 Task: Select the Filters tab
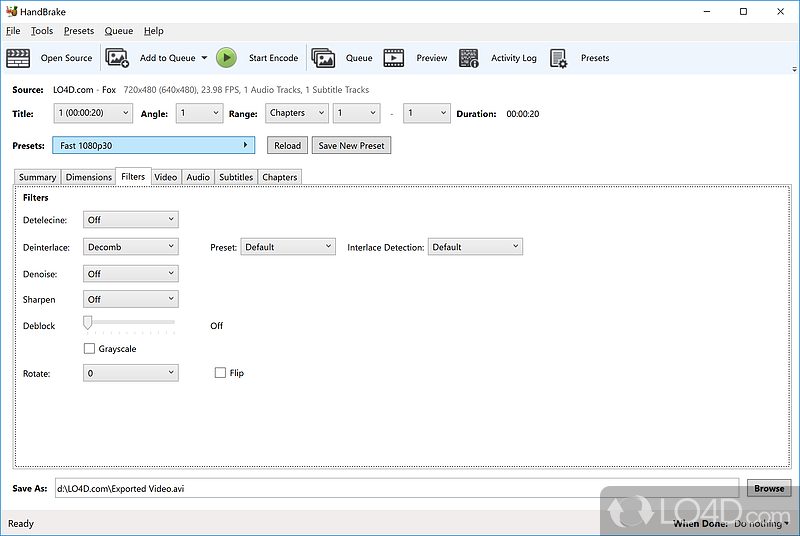click(133, 176)
